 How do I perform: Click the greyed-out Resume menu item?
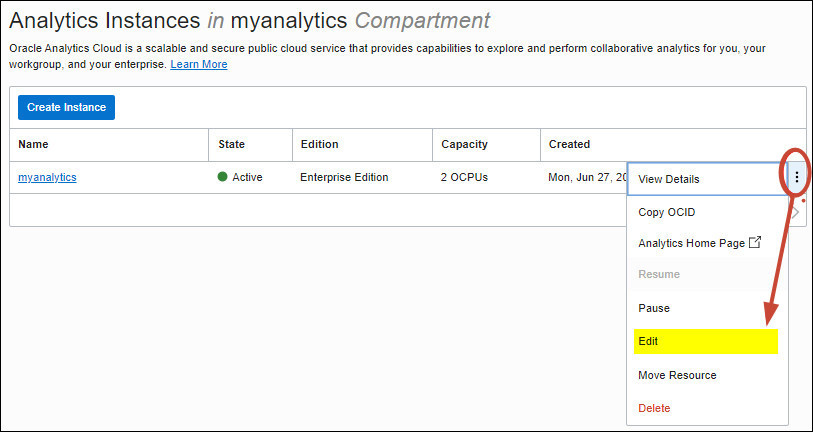tap(659, 274)
